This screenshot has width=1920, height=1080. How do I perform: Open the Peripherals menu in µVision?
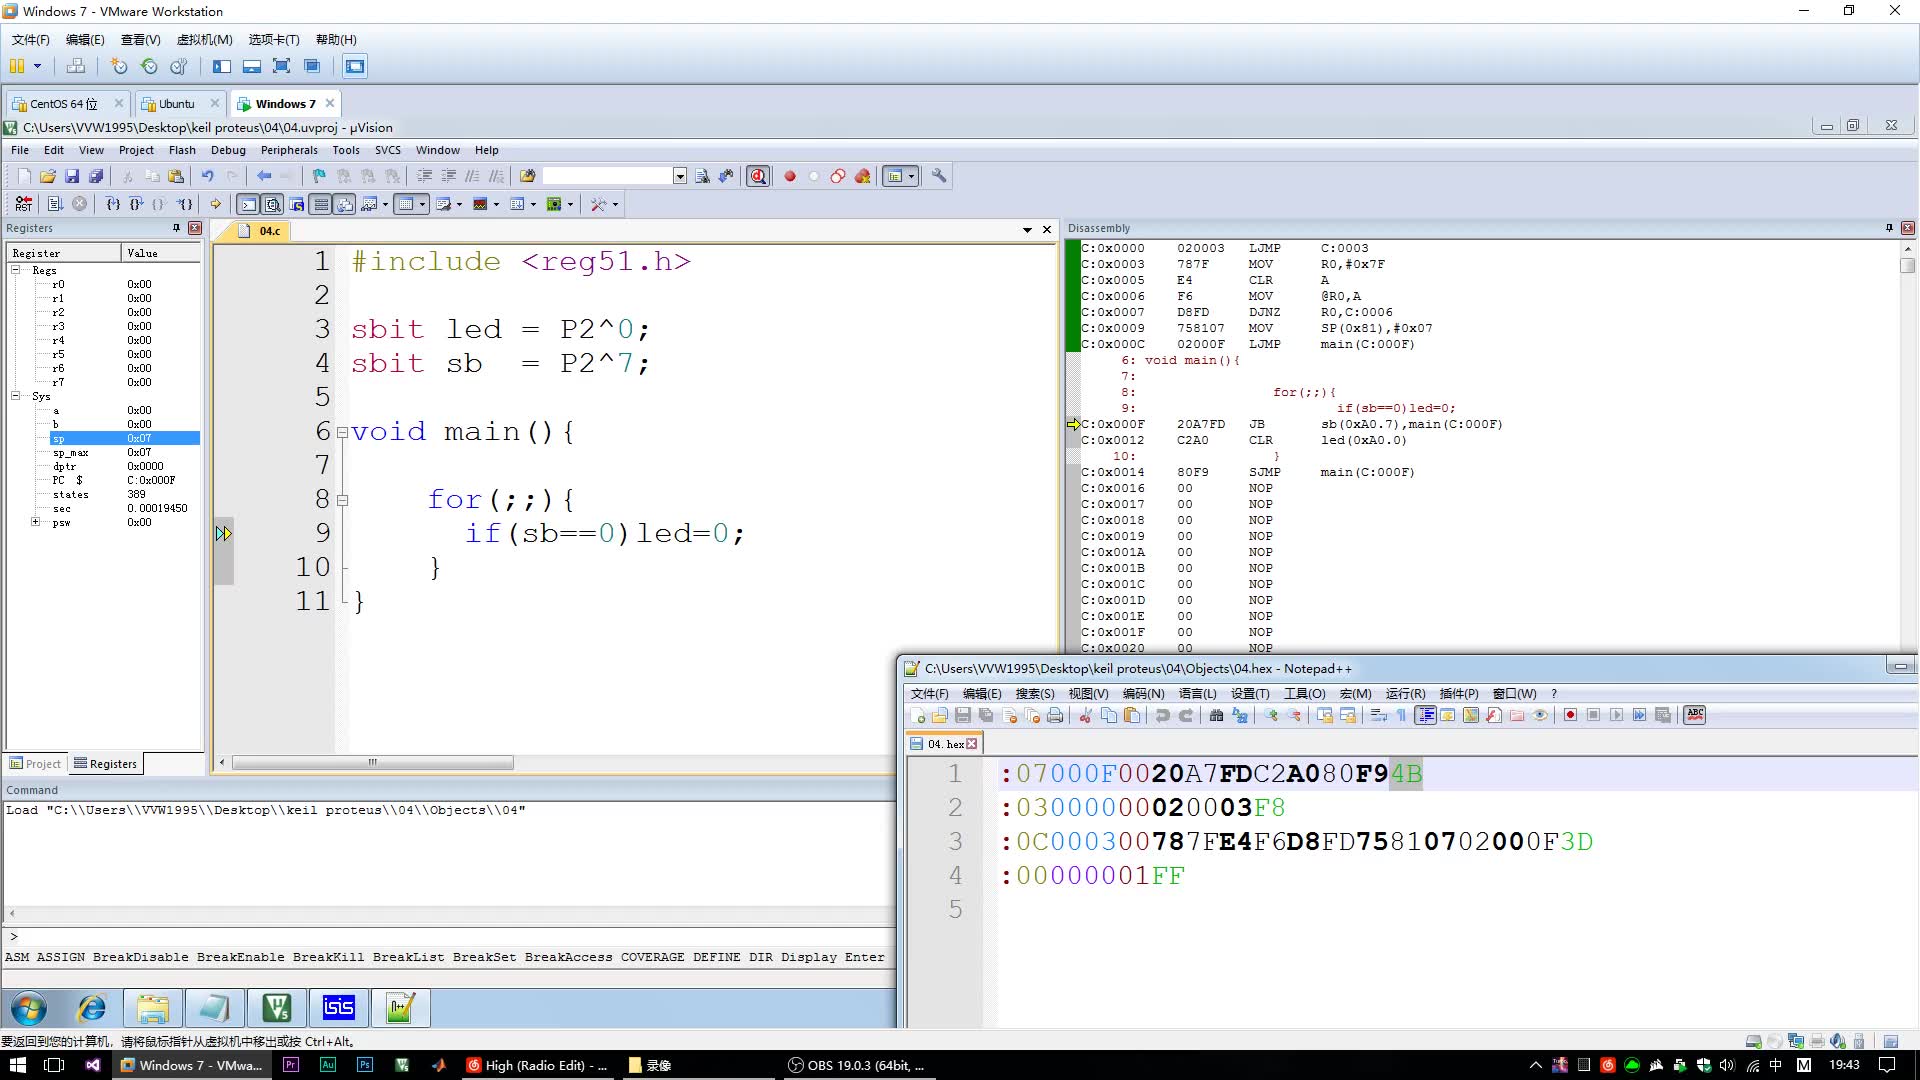(289, 150)
